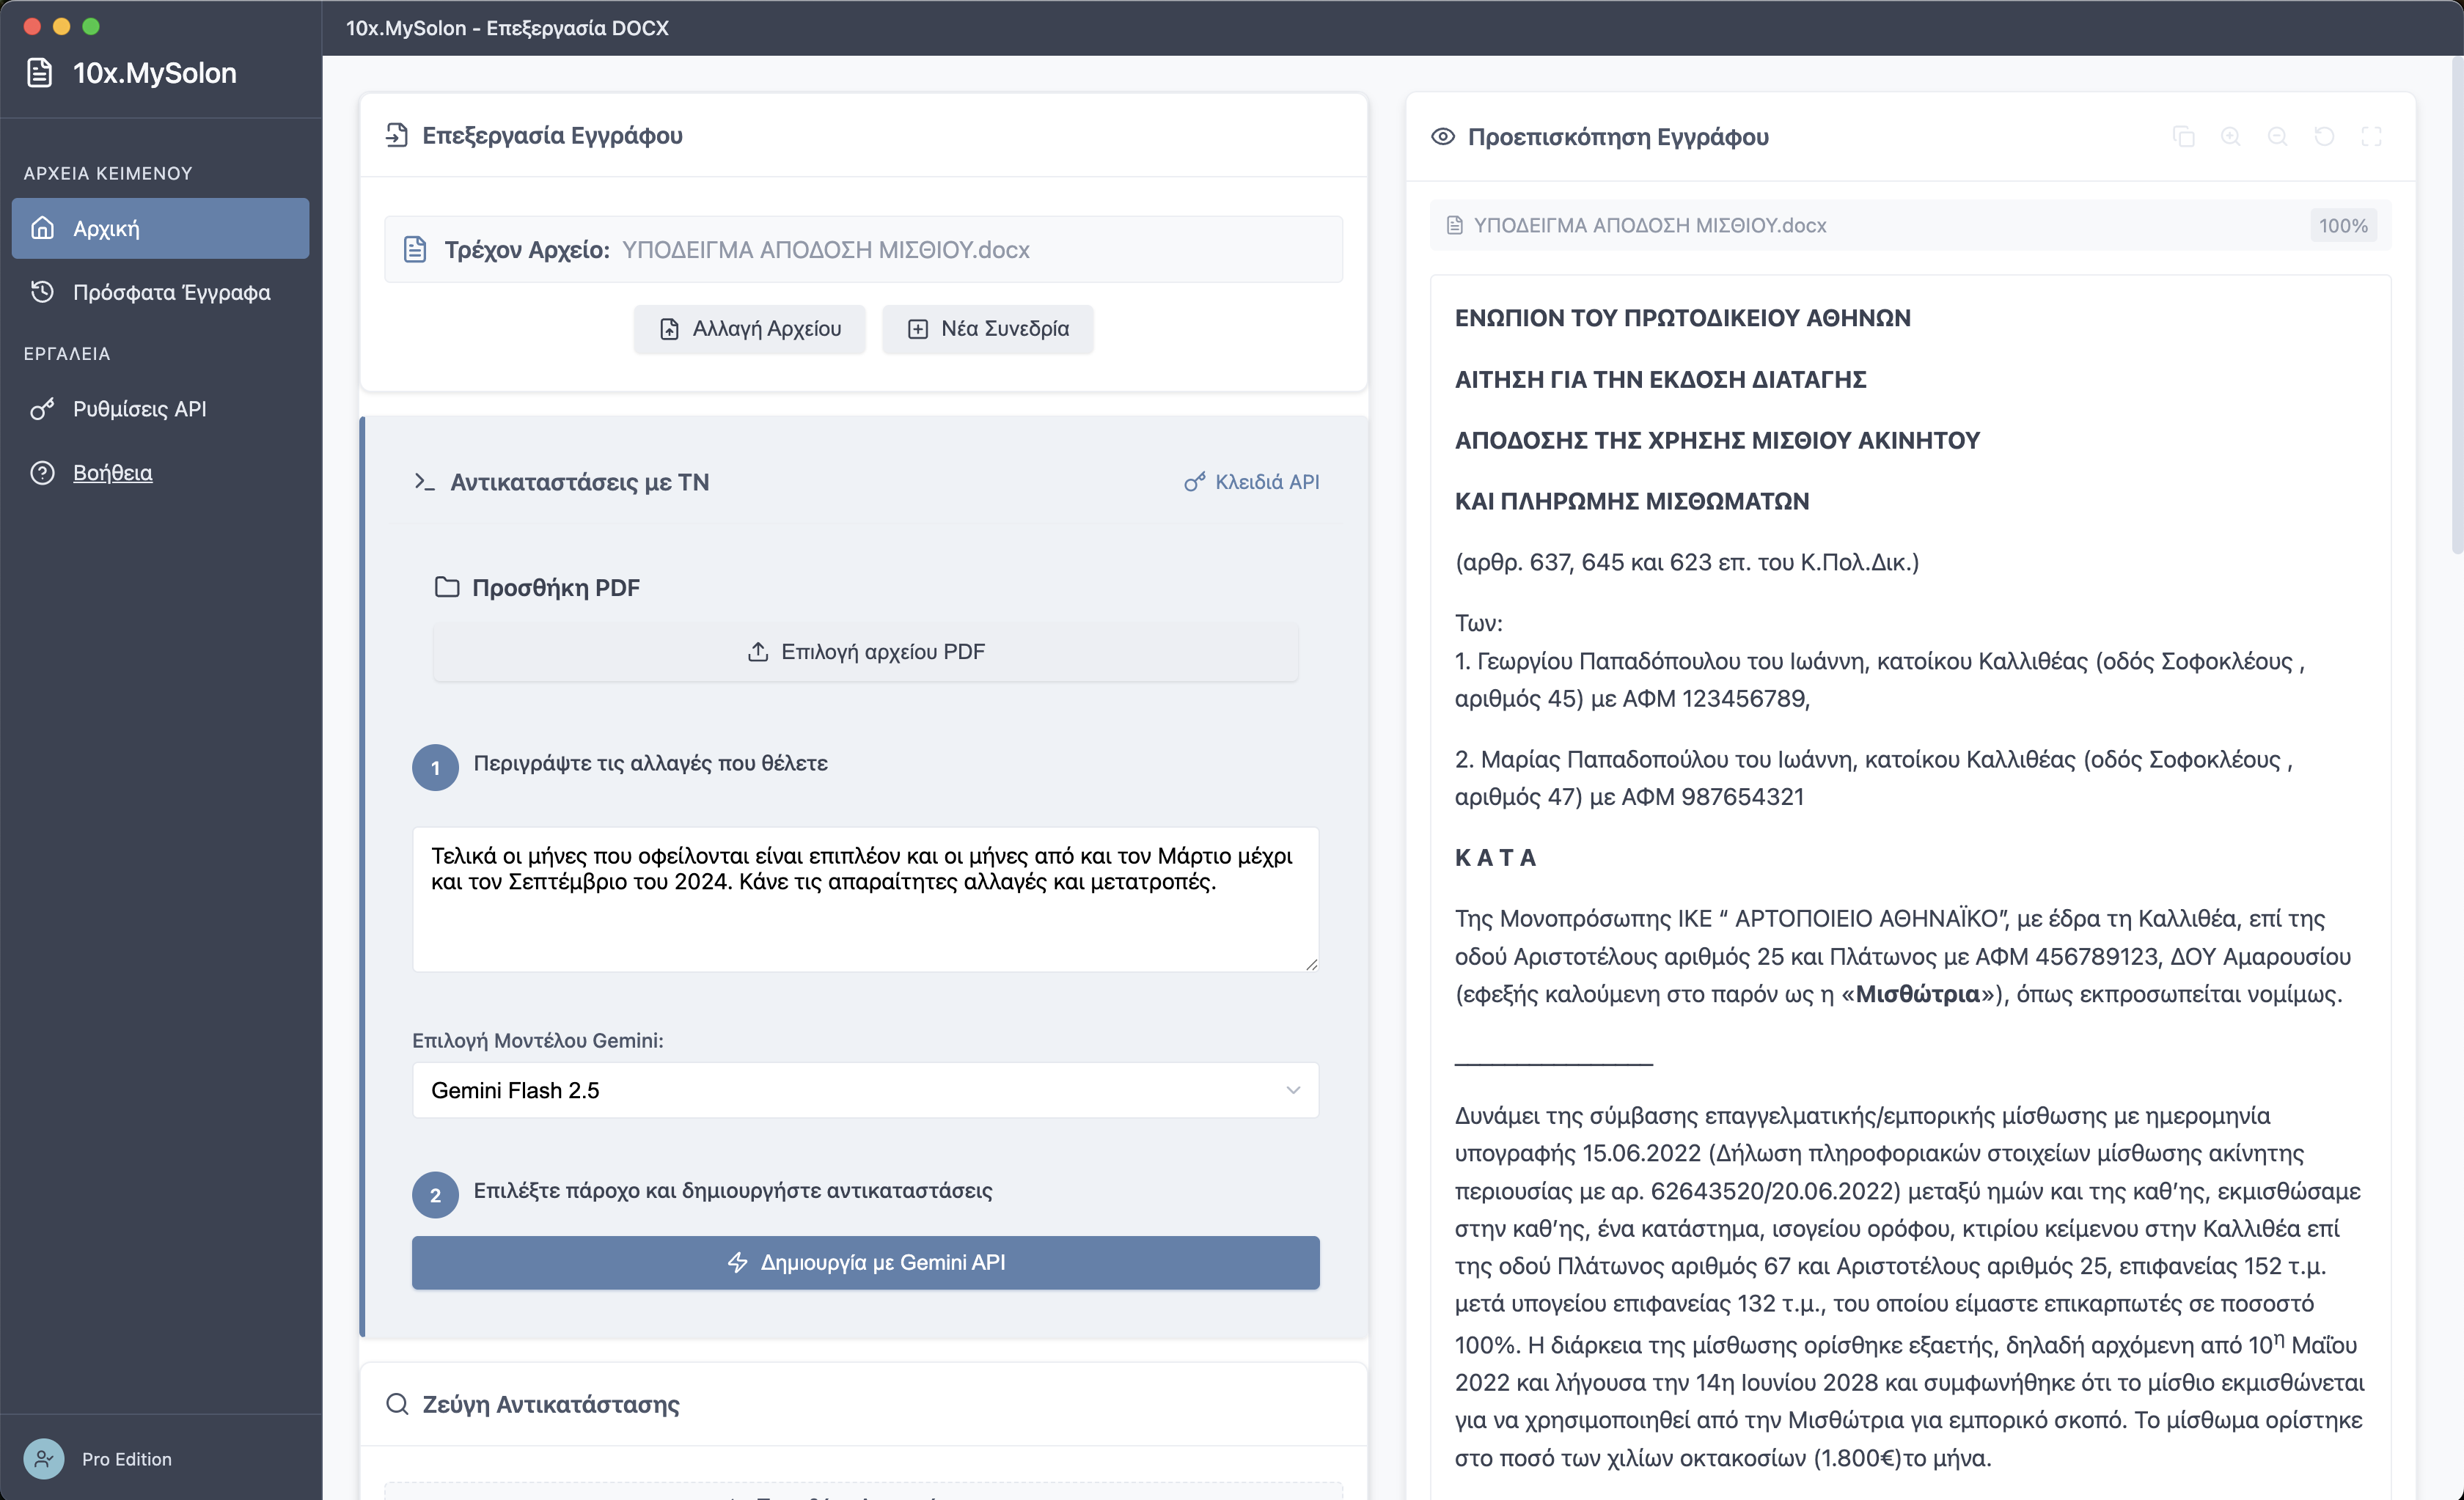This screenshot has height=1500, width=2464.
Task: Click Δημιουργία με Gemini API
Action: (x=865, y=1262)
